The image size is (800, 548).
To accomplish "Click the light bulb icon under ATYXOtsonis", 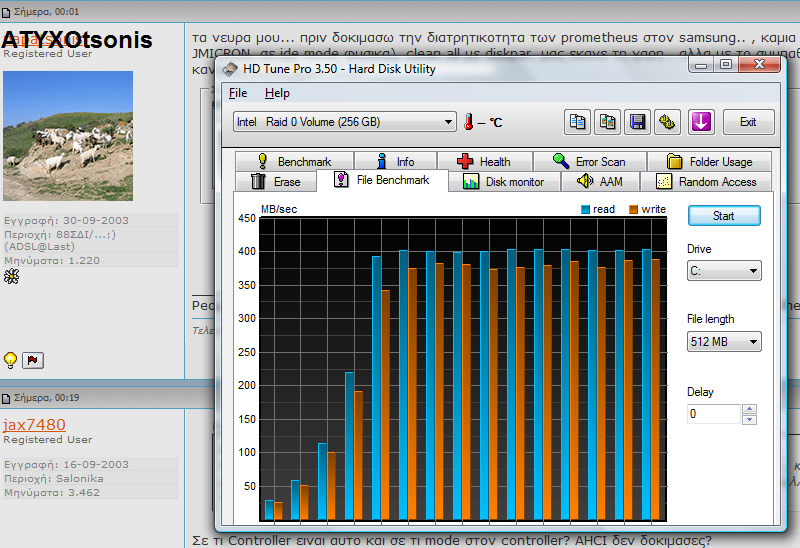I will (10, 360).
